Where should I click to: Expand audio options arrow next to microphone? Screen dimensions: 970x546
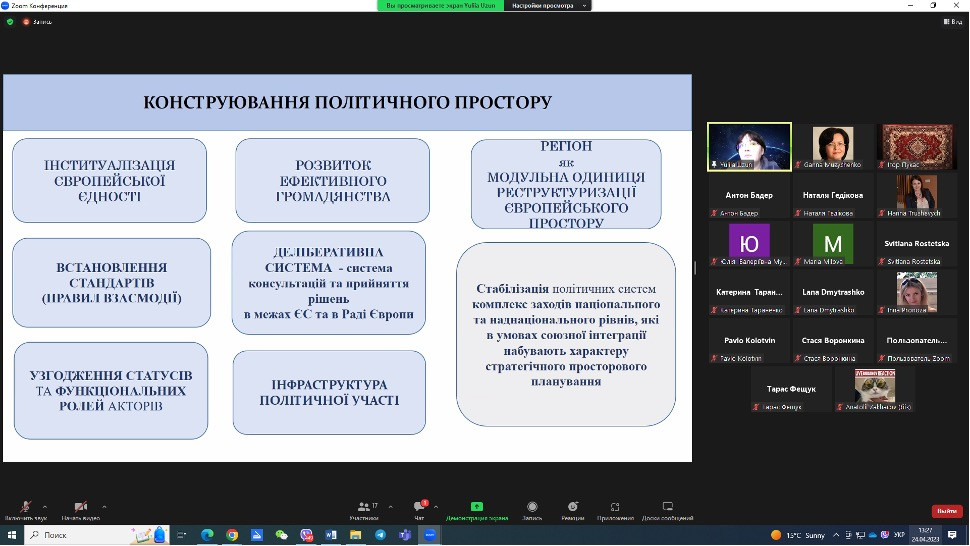click(x=45, y=506)
